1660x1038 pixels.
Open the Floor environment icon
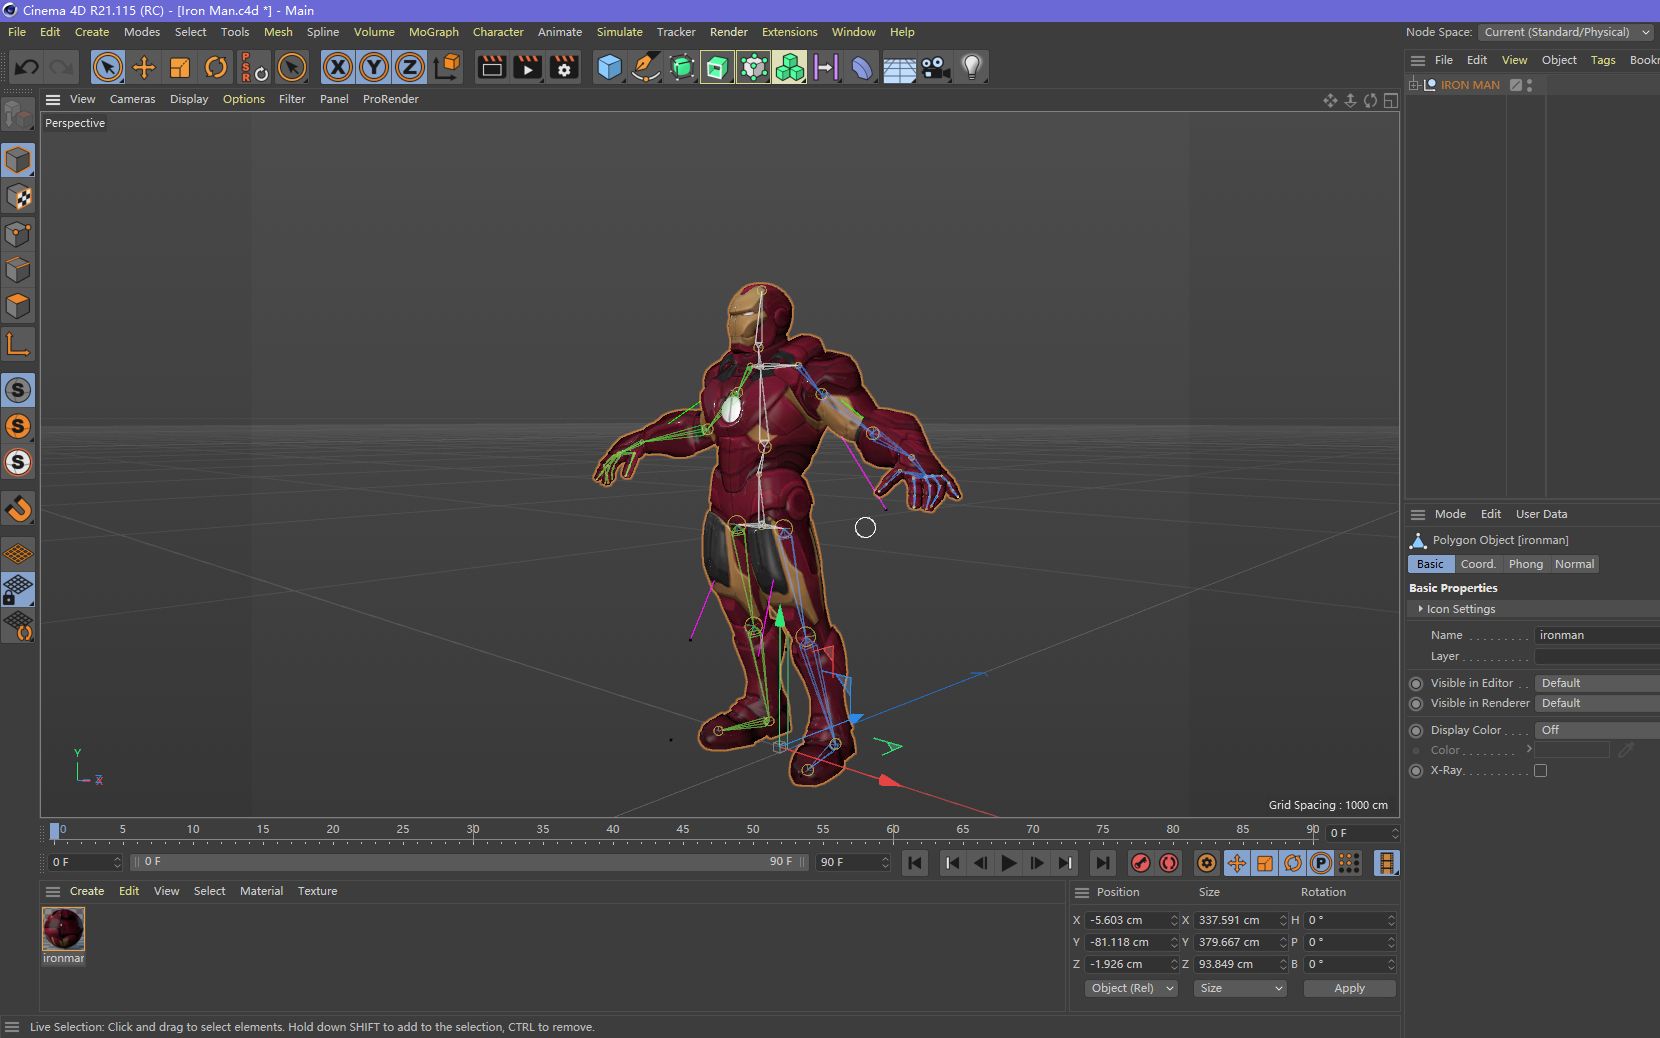pos(899,68)
